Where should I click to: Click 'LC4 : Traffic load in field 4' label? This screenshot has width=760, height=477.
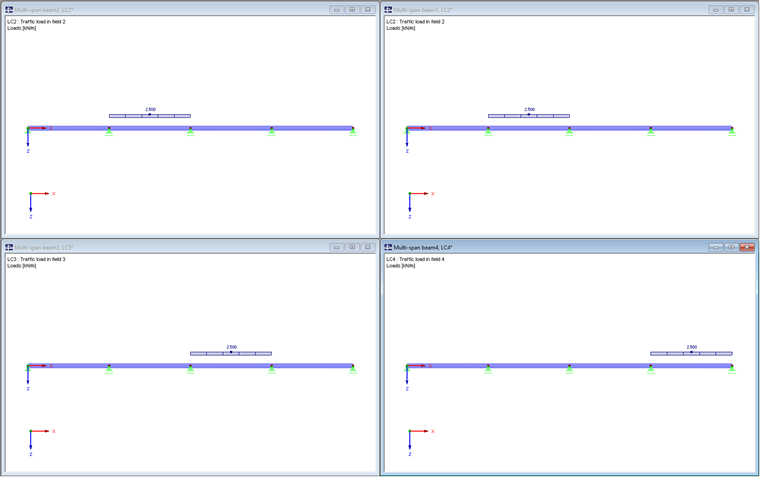tap(415, 259)
